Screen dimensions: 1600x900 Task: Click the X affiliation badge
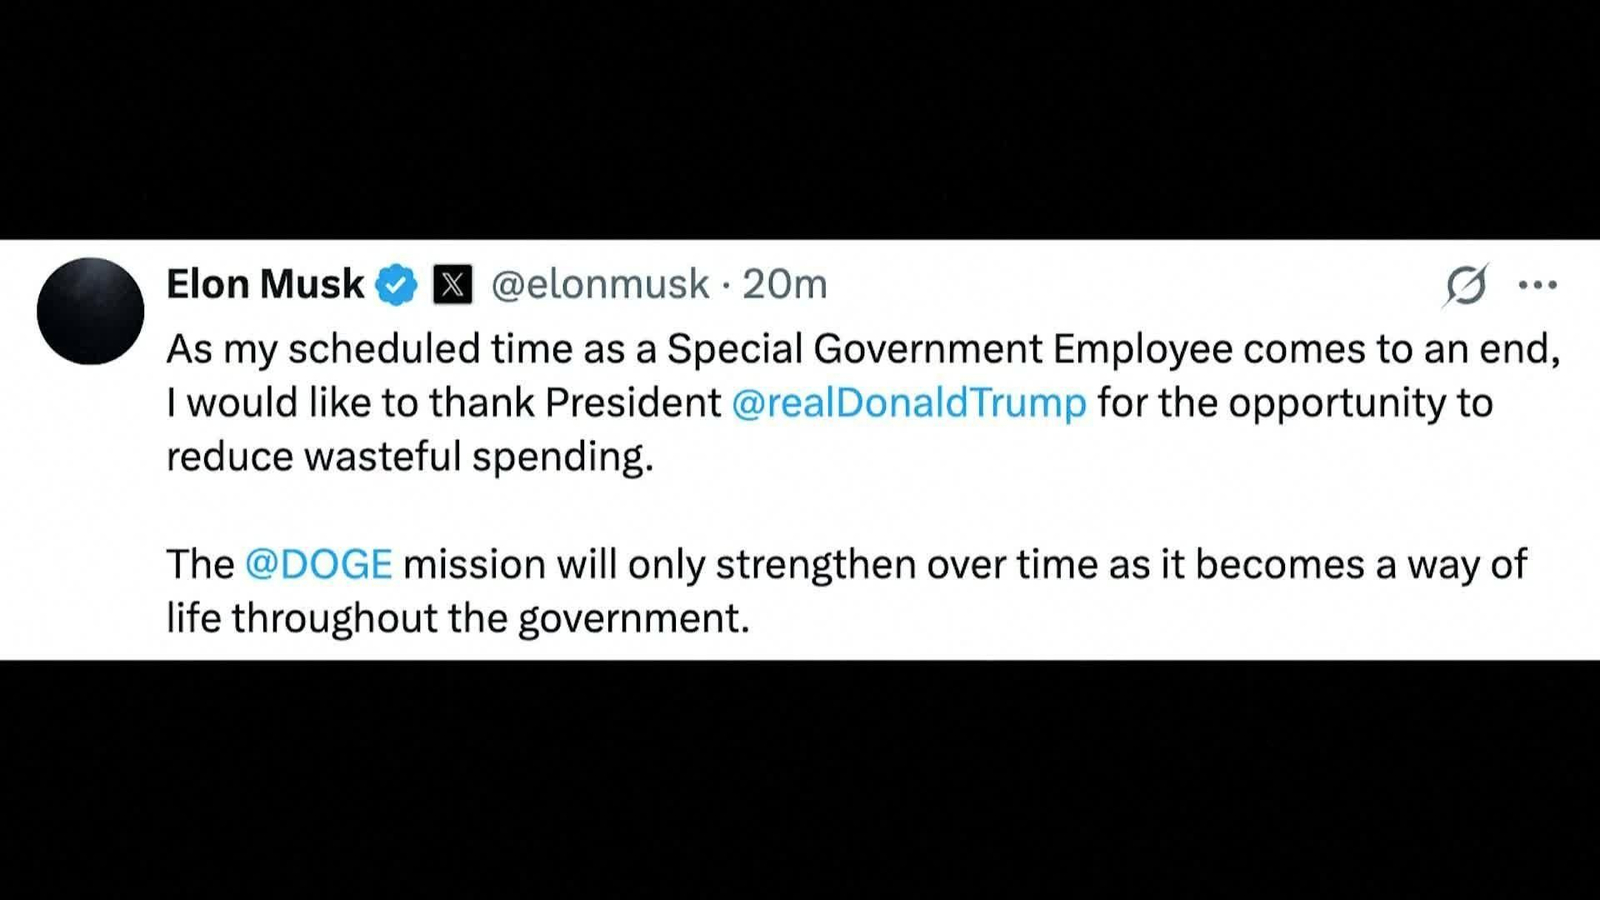pos(452,285)
